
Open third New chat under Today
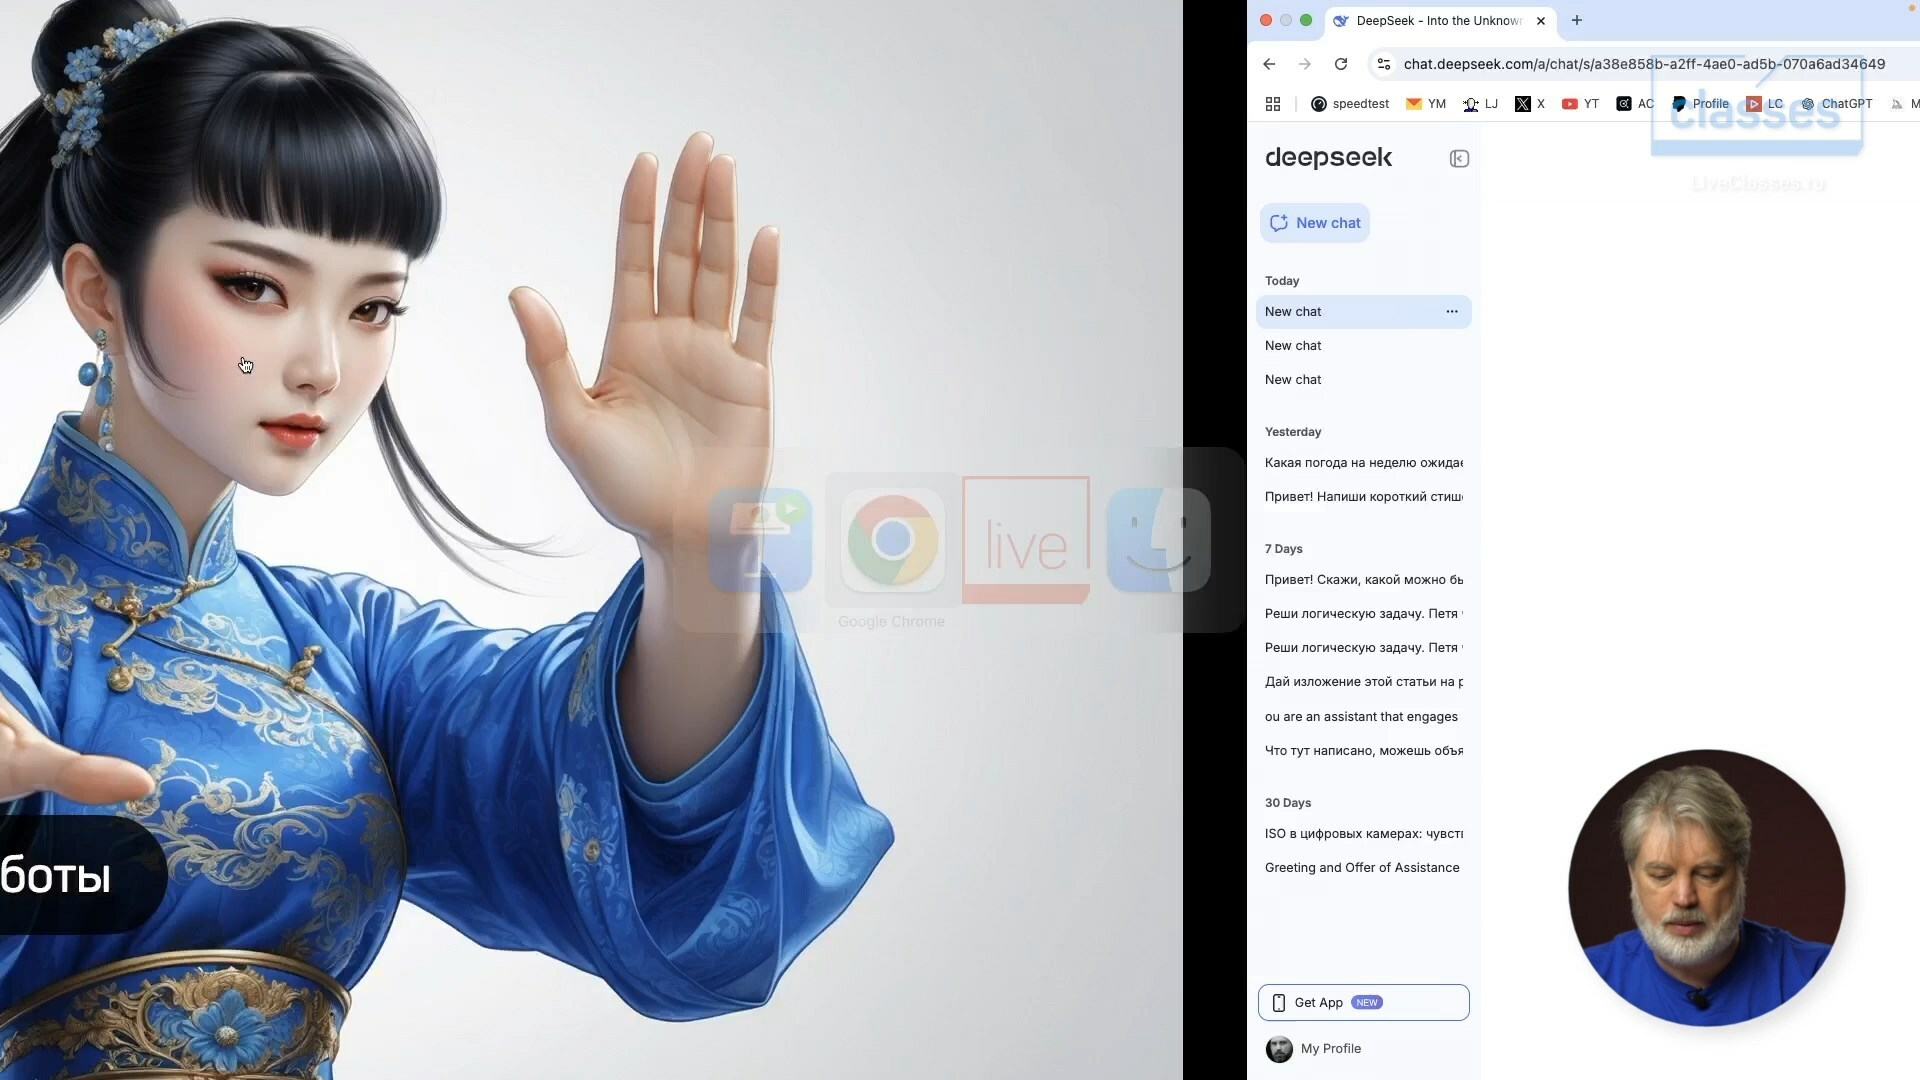pyautogui.click(x=1364, y=380)
